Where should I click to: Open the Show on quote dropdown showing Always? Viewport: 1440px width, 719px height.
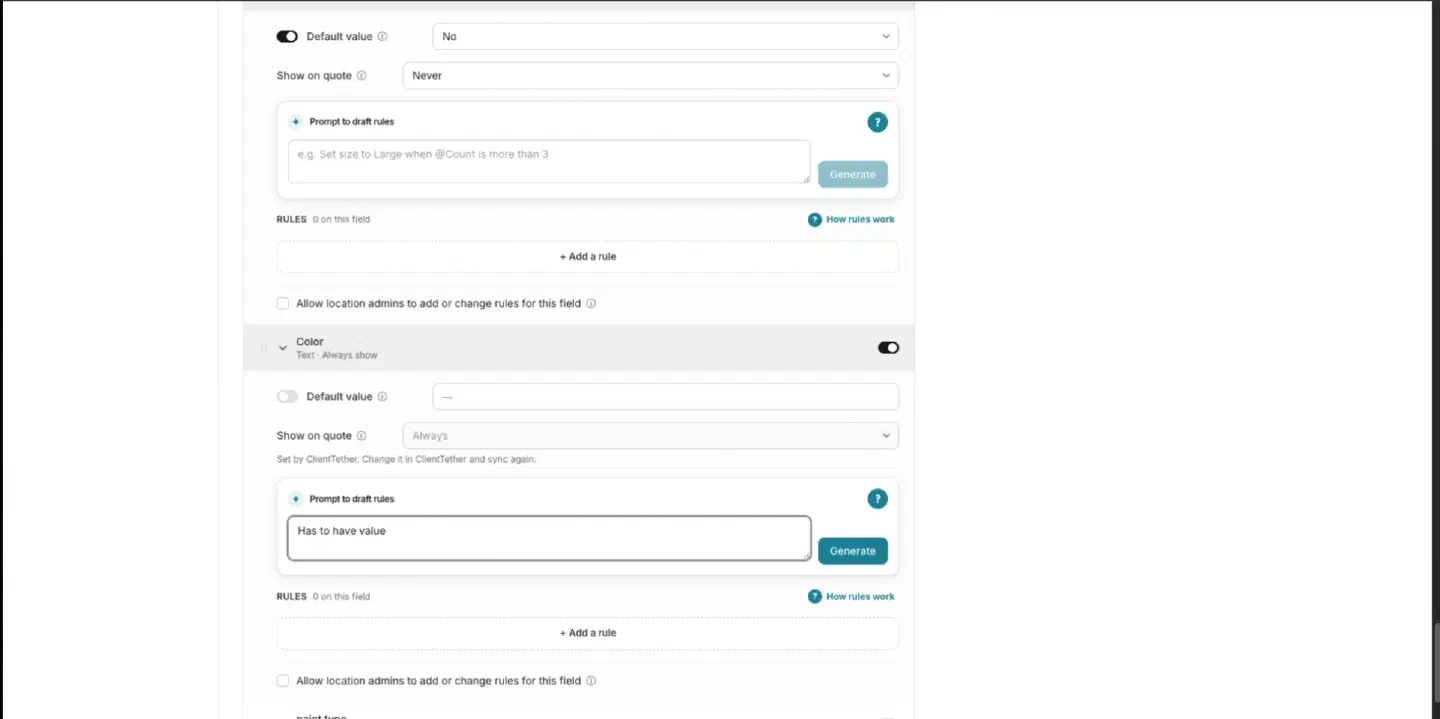tap(650, 436)
